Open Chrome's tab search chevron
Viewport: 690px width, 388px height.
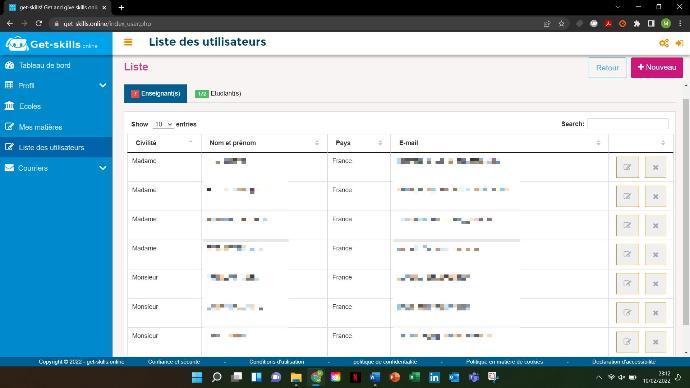618,7
